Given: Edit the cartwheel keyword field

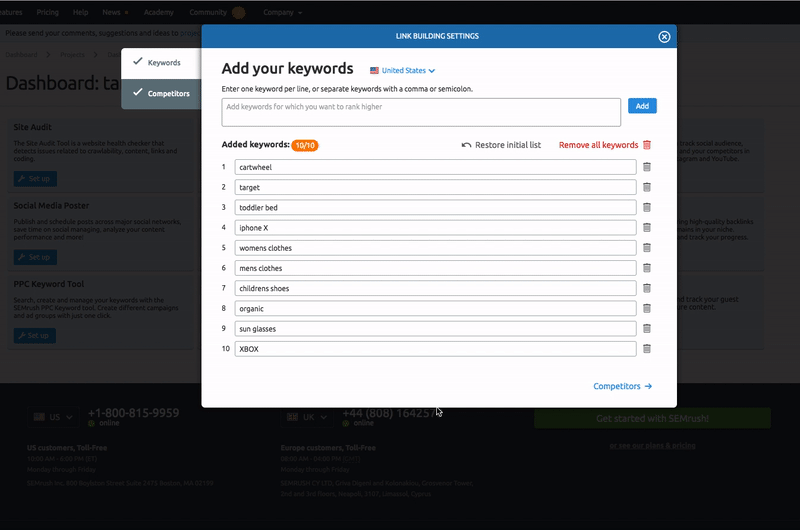Looking at the screenshot, I should tap(435, 167).
